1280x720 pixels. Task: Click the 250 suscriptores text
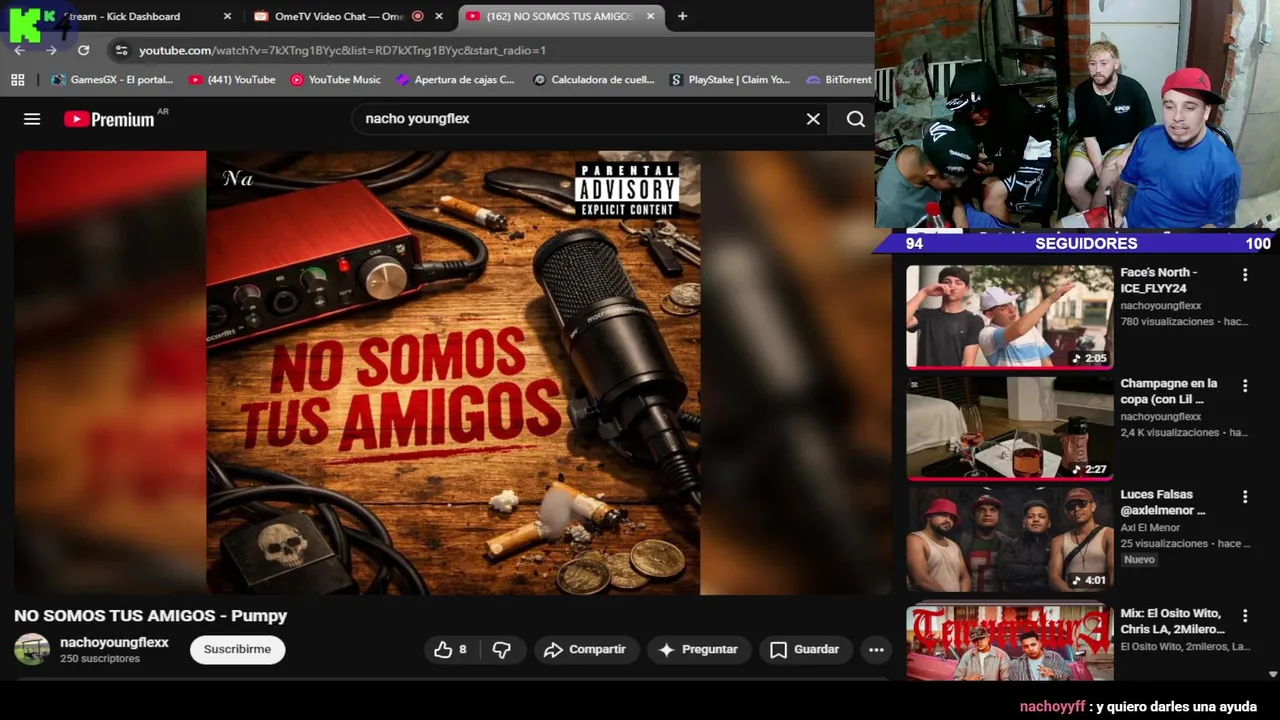(x=99, y=659)
